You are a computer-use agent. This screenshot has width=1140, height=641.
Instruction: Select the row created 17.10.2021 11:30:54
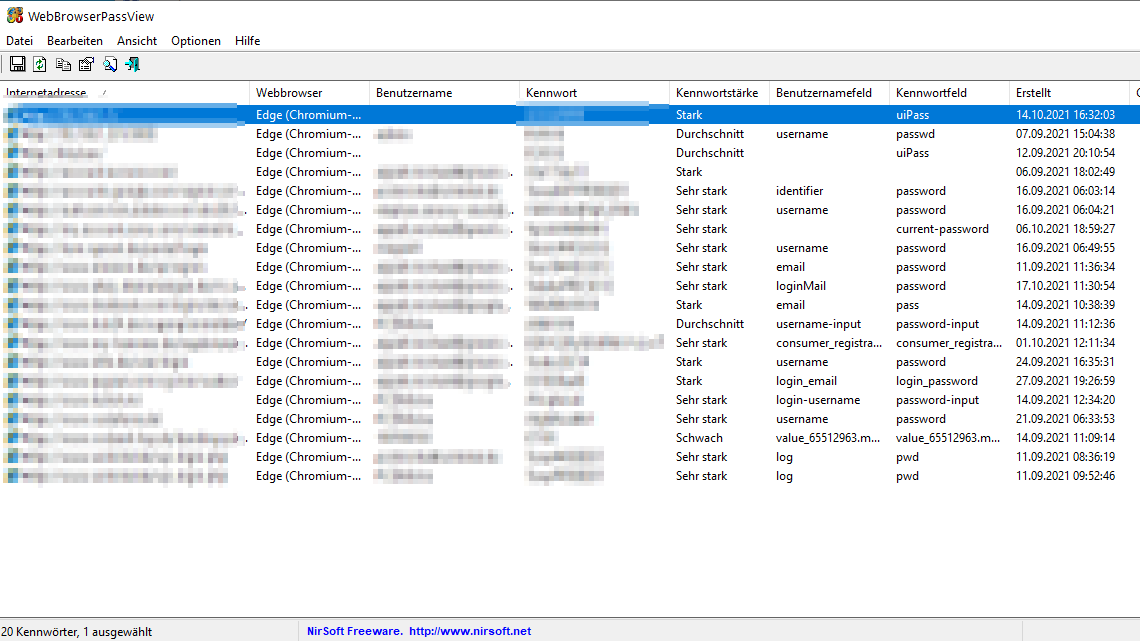pyautogui.click(x=570, y=286)
